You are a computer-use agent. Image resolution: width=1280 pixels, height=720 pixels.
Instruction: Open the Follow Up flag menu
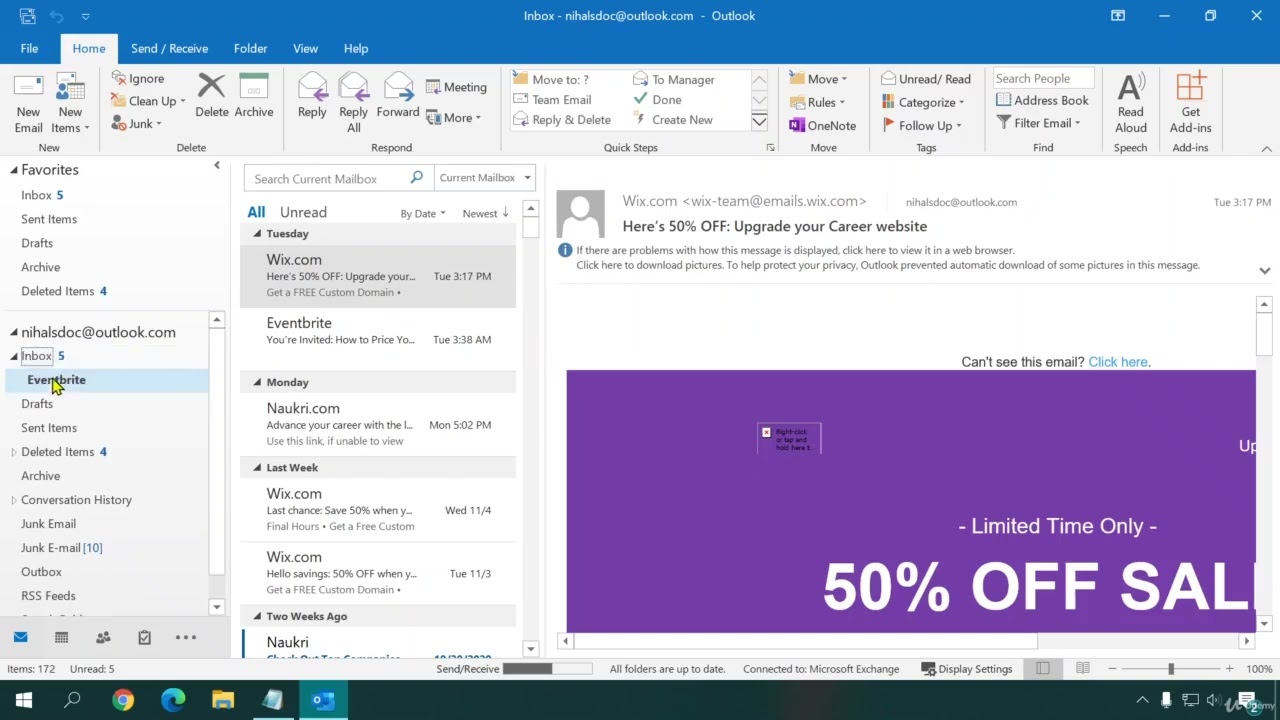(x=921, y=126)
